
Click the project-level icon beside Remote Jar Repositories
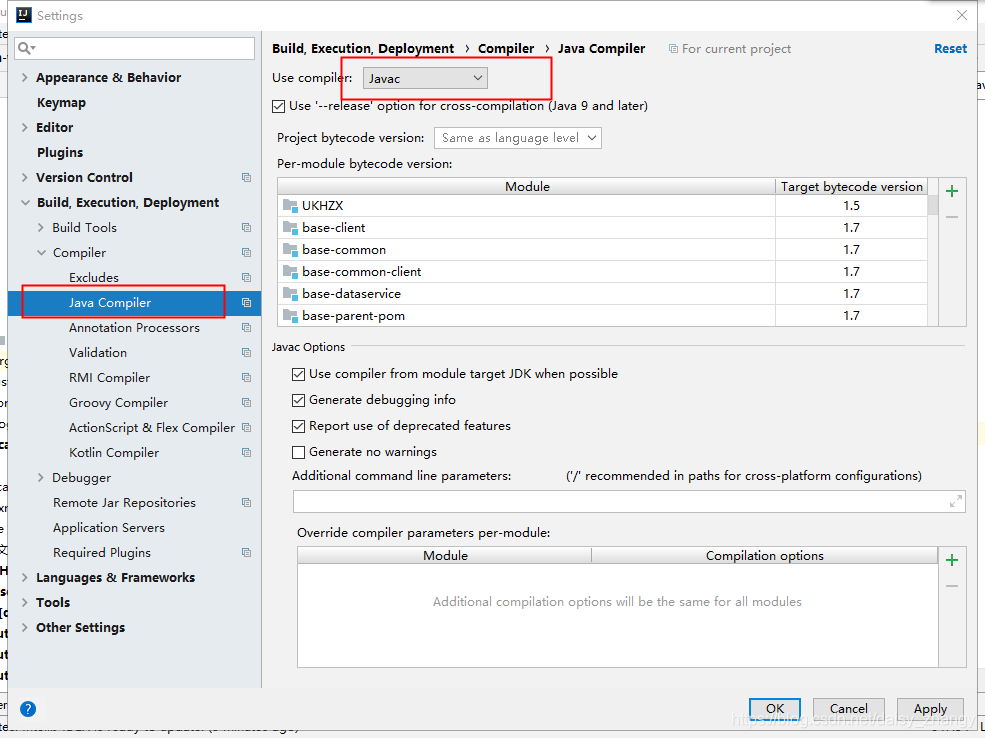pos(246,502)
